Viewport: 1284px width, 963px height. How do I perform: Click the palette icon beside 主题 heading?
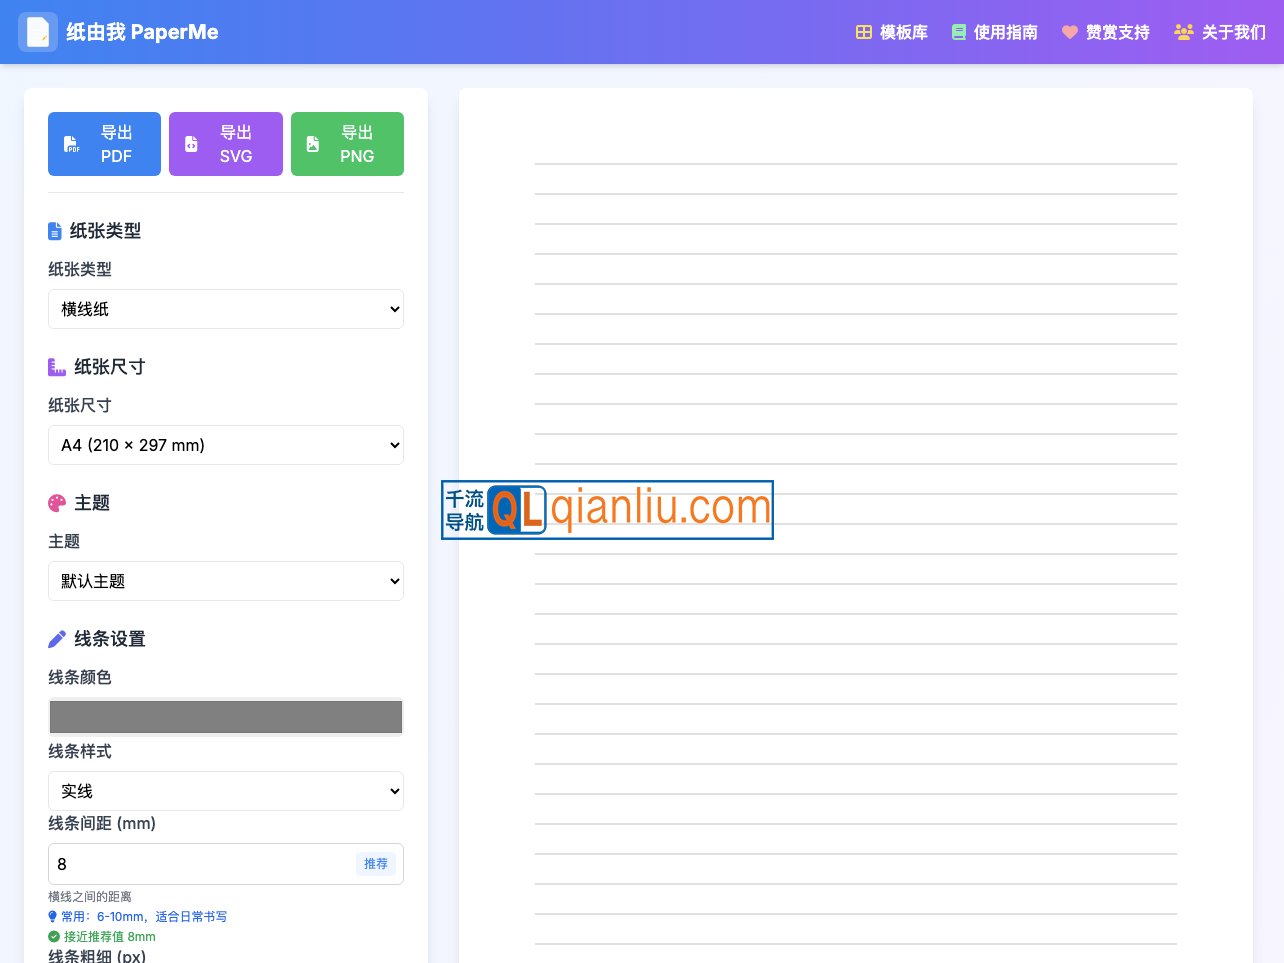pyautogui.click(x=57, y=503)
